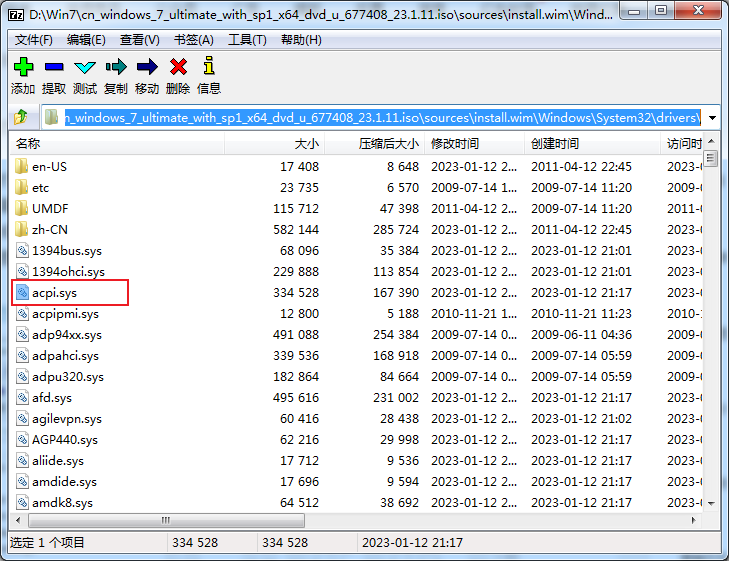Click the scroll right arrow
Image resolution: width=729 pixels, height=561 pixels.
(x=693, y=520)
